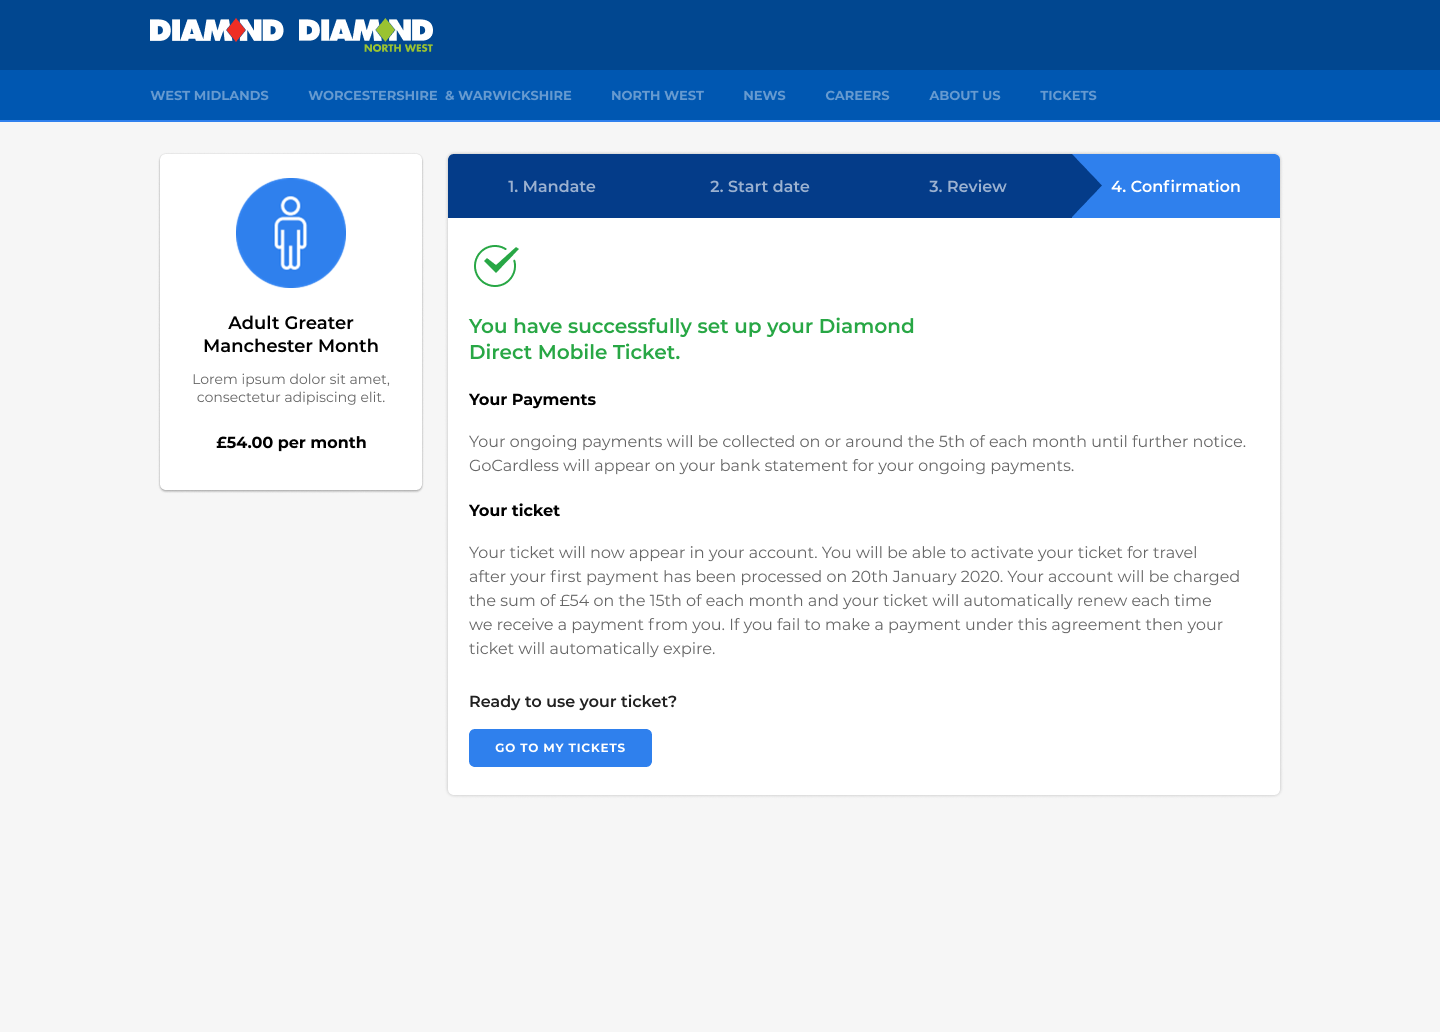Click the Adult Greater Manchester Month title
The image size is (1440, 1032).
click(x=291, y=334)
